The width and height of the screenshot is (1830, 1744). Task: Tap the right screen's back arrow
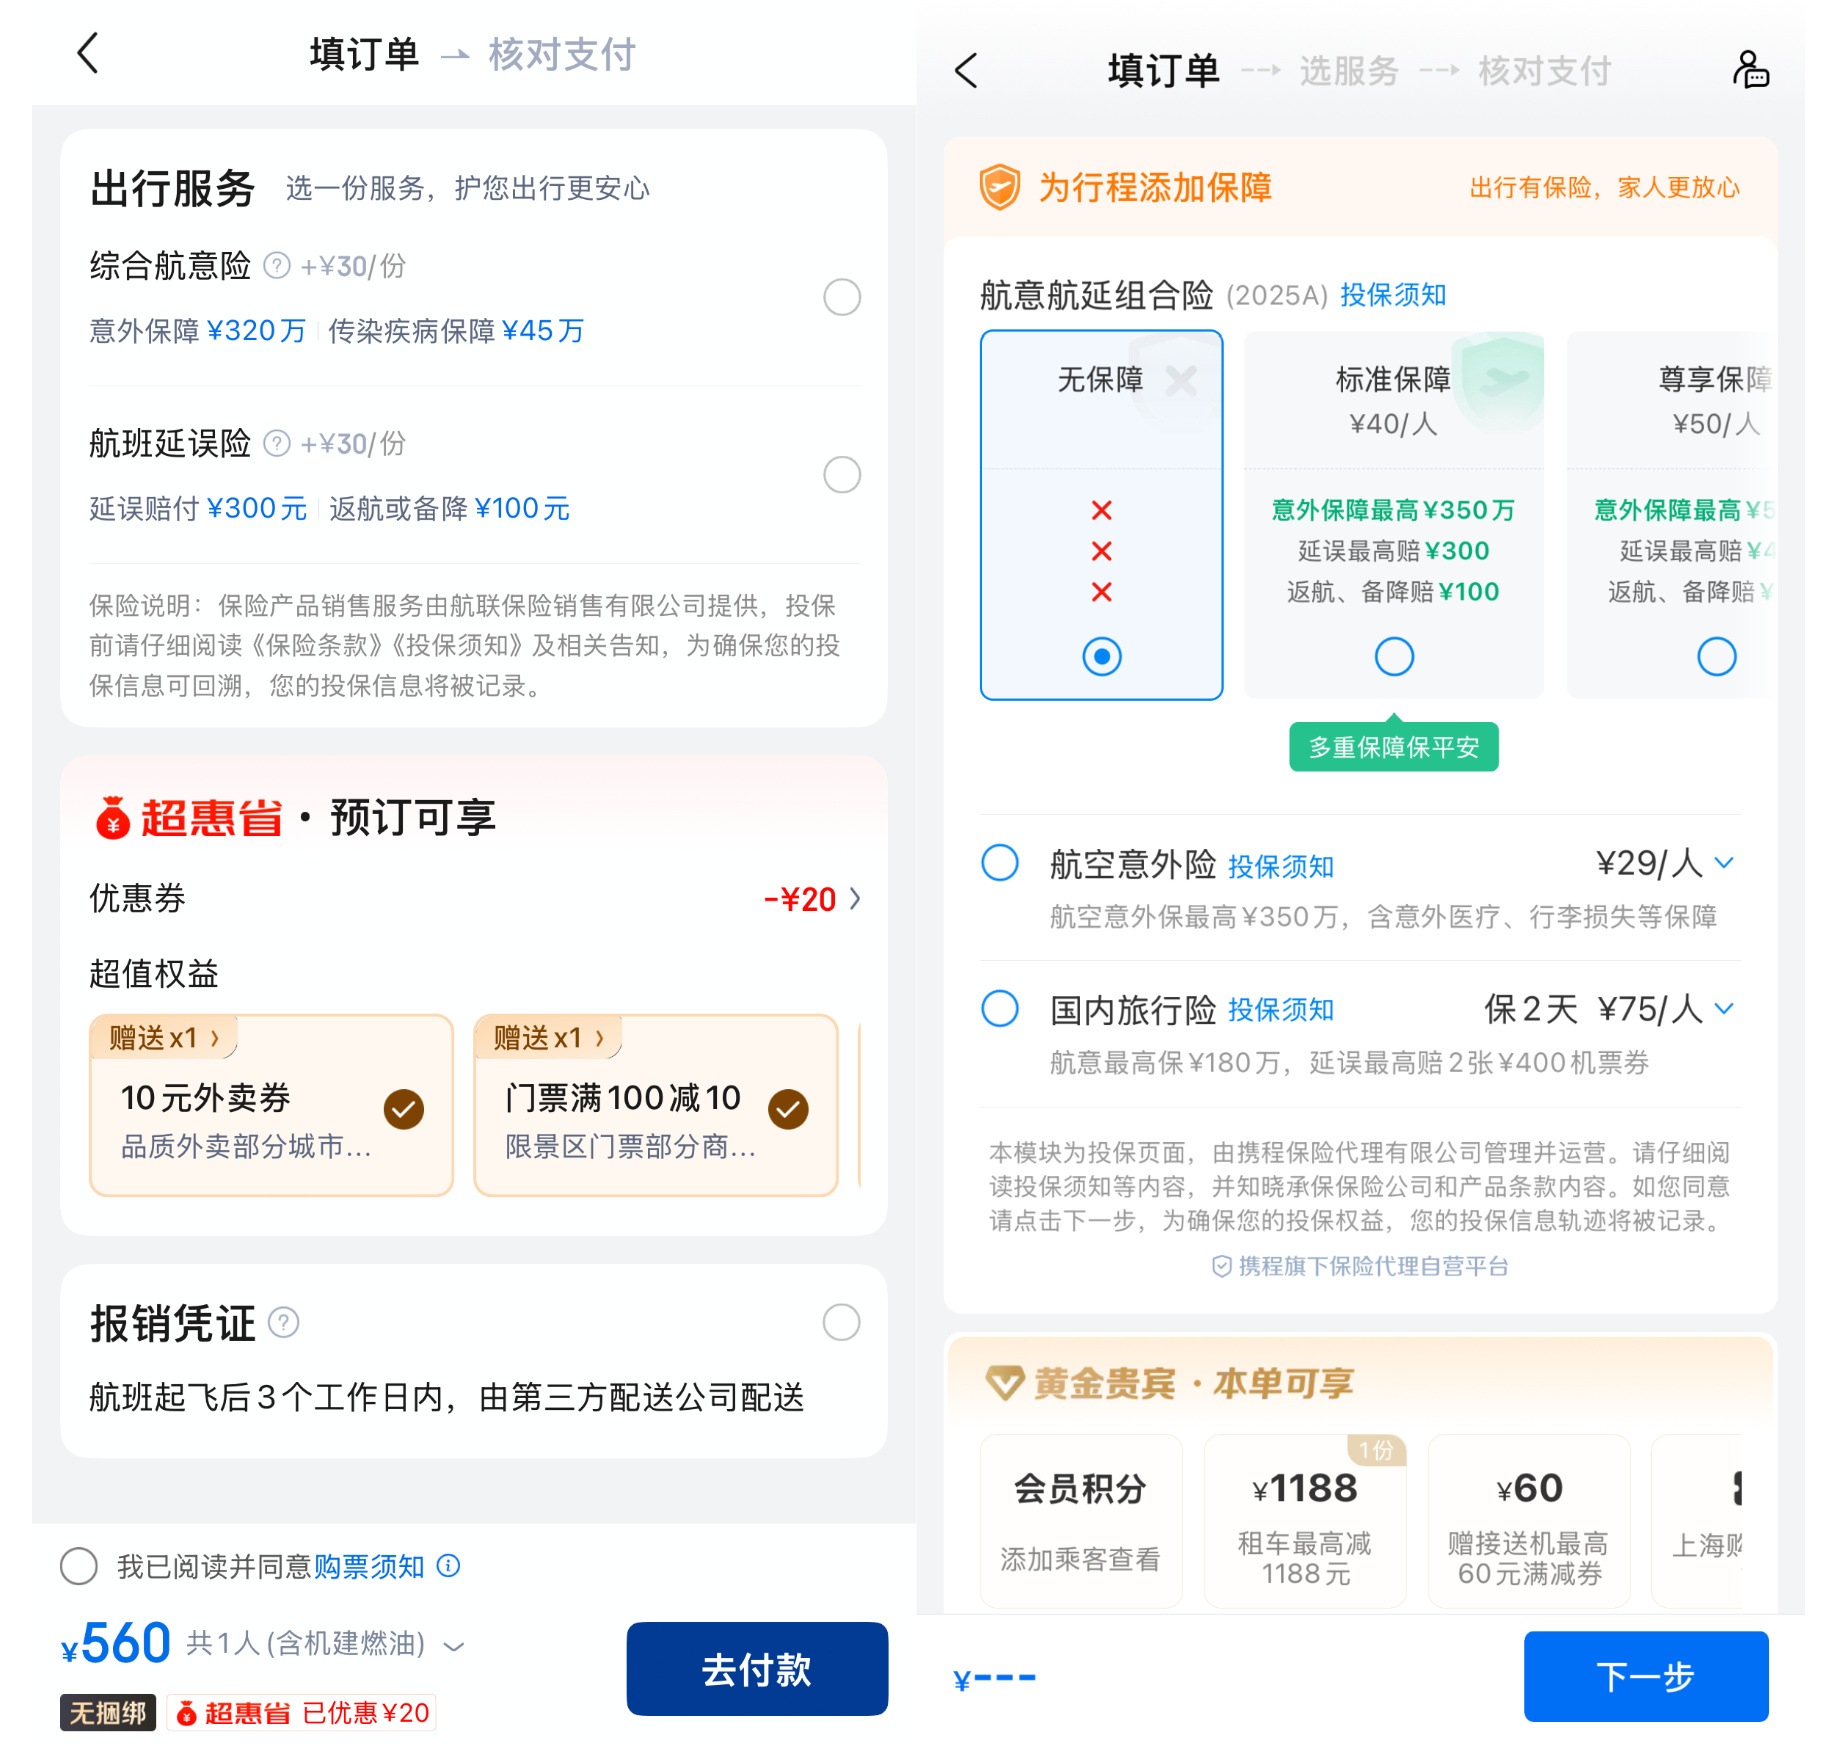[x=966, y=71]
